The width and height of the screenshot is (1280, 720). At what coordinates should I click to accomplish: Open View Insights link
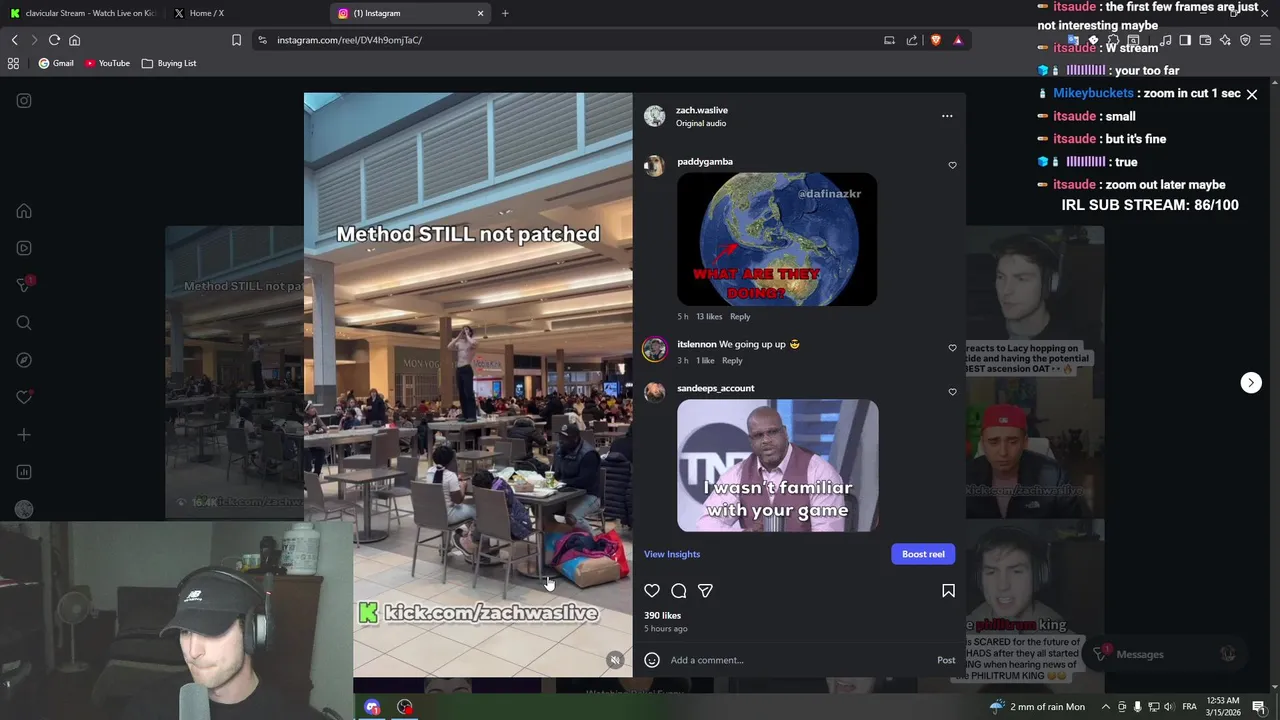pyautogui.click(x=672, y=554)
